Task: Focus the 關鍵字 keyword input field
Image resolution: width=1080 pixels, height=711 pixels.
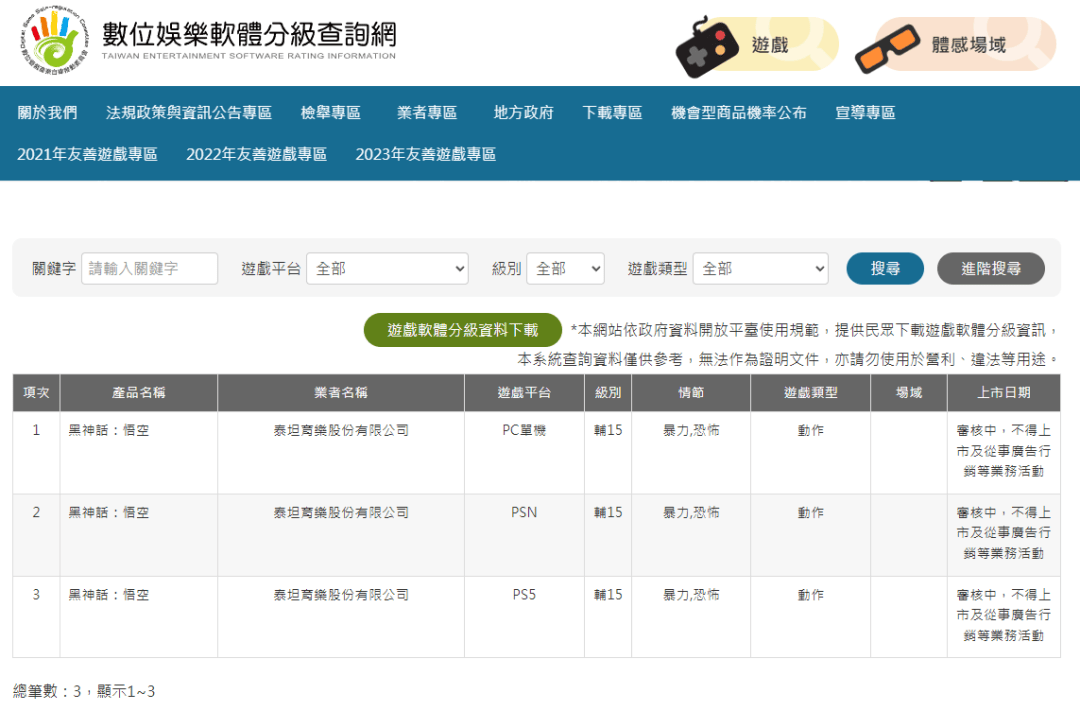Action: 149,269
